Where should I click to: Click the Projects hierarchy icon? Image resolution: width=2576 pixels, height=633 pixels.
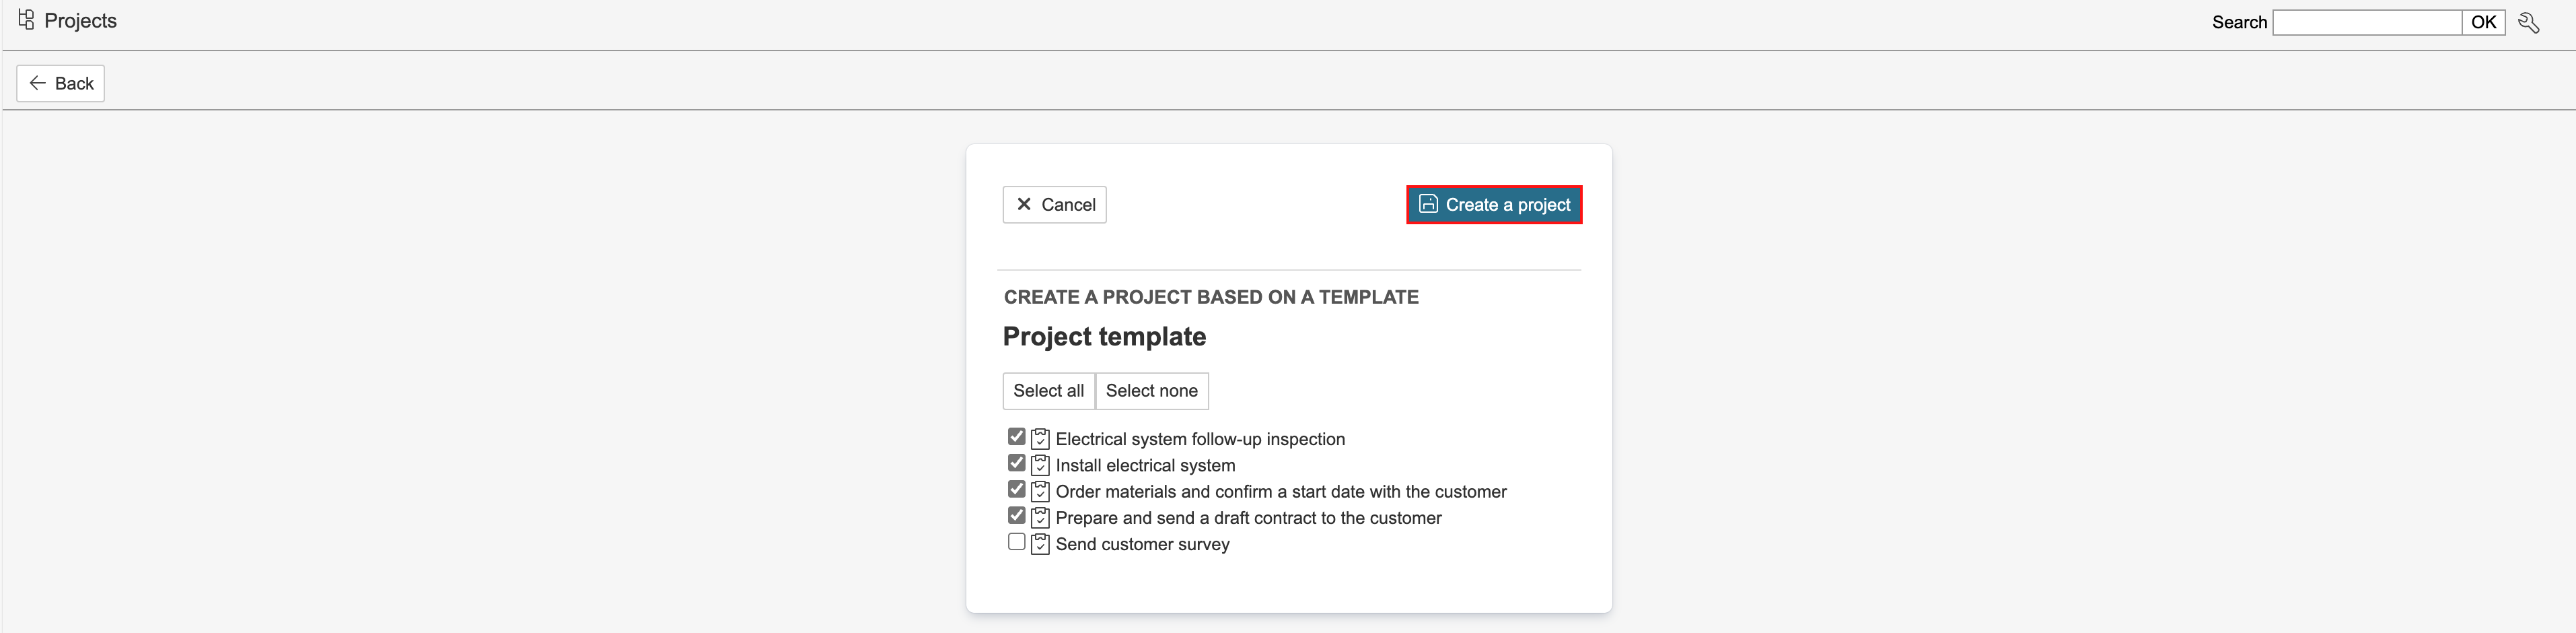click(x=26, y=20)
